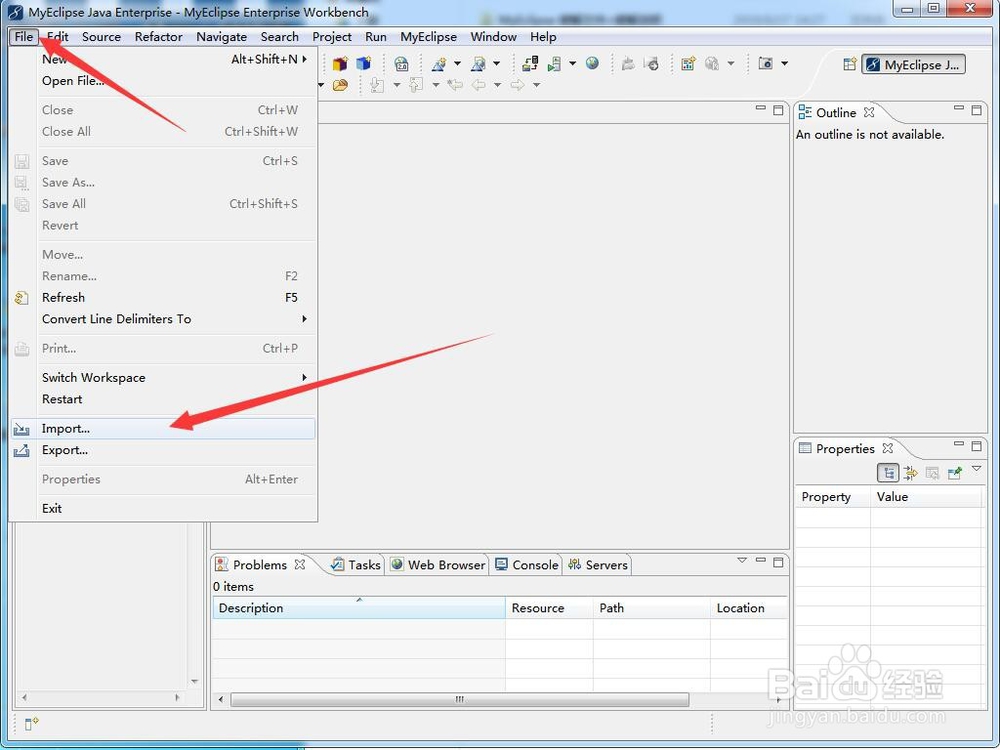Screen dimensions: 1000x750
Task: Open the Source menu
Action: tap(101, 37)
